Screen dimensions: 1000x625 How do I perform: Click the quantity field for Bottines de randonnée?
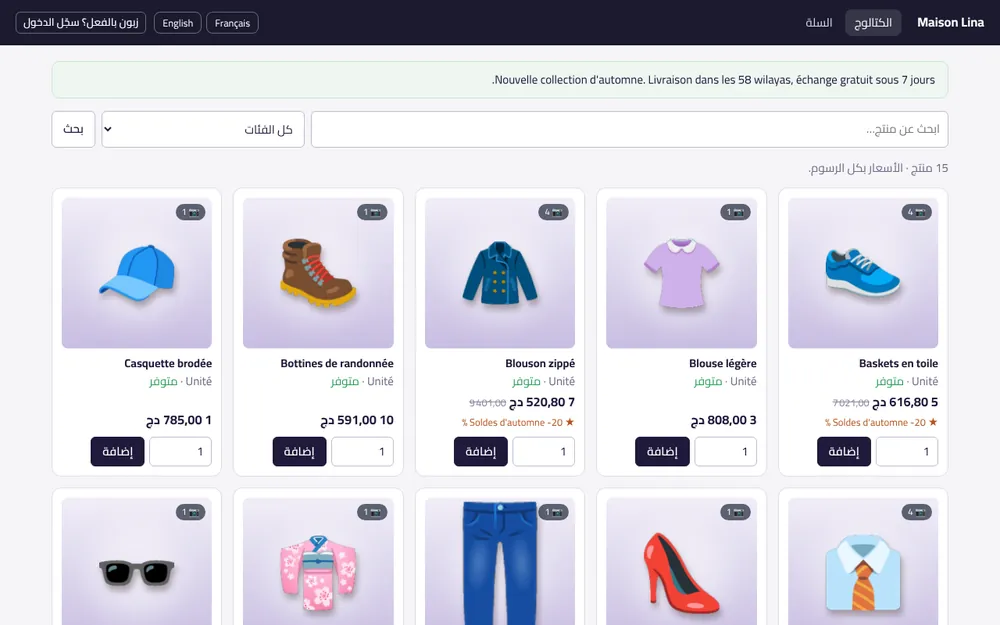(x=362, y=452)
